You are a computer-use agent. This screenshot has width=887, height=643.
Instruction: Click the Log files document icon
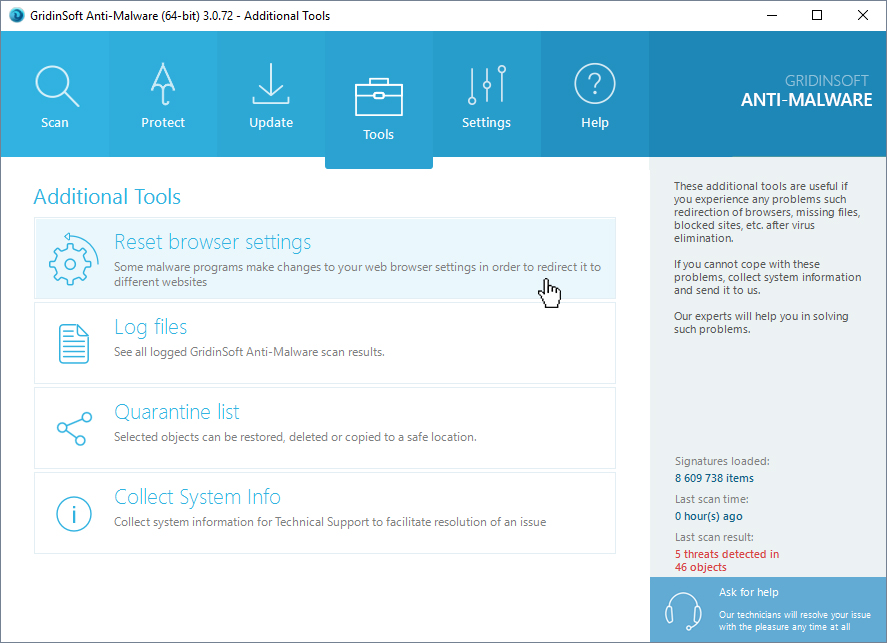74,343
